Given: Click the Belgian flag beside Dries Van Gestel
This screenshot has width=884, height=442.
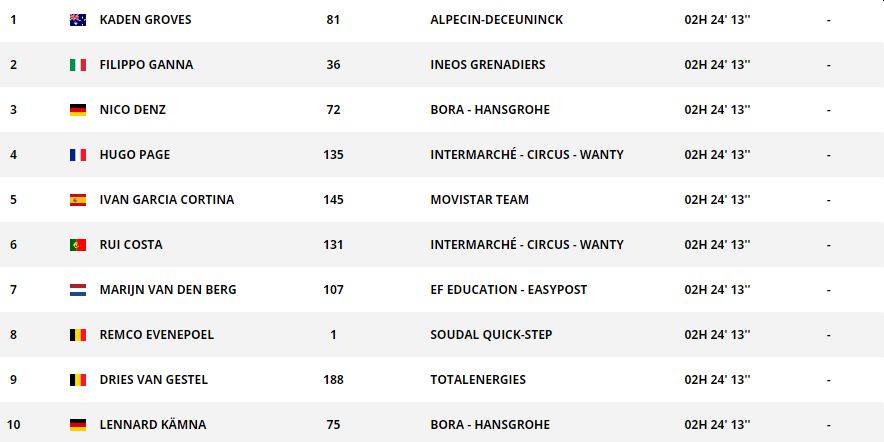Looking at the screenshot, I should 77,380.
